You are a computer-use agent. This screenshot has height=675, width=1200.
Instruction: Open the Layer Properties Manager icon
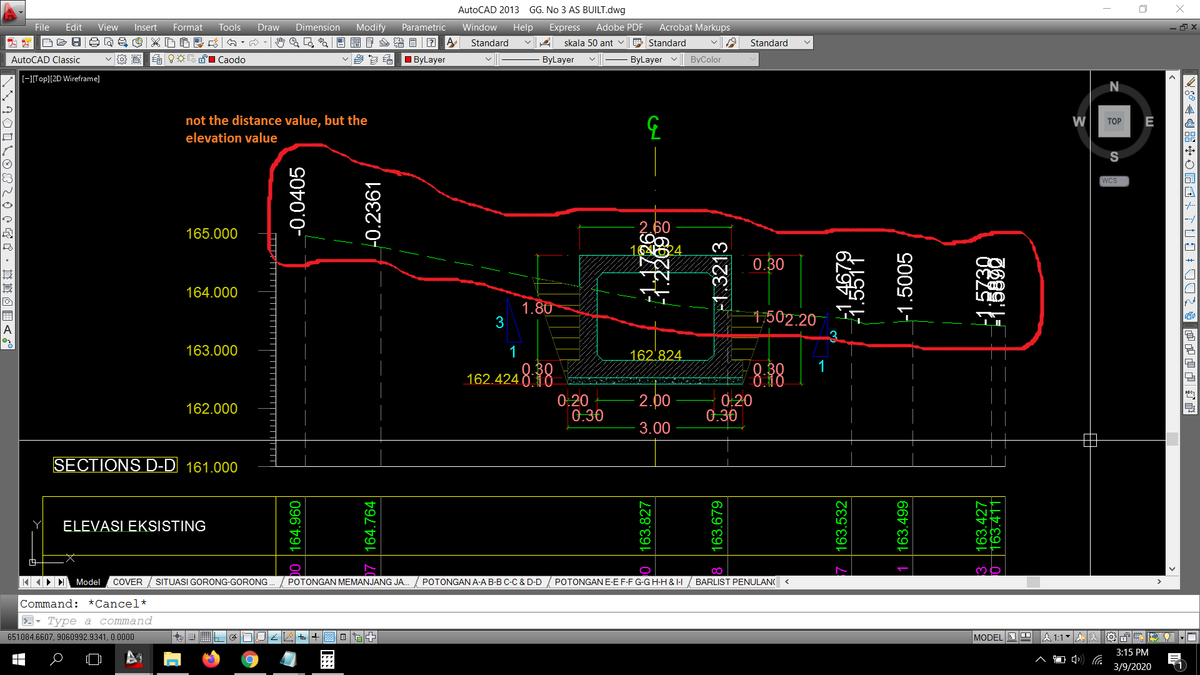pos(159,60)
